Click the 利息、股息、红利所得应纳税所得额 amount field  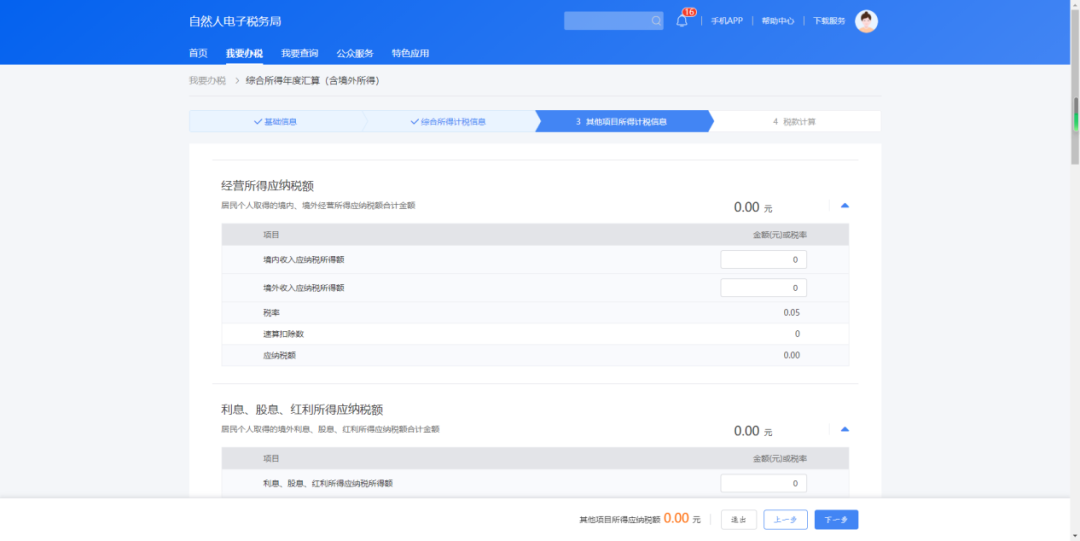tap(763, 483)
